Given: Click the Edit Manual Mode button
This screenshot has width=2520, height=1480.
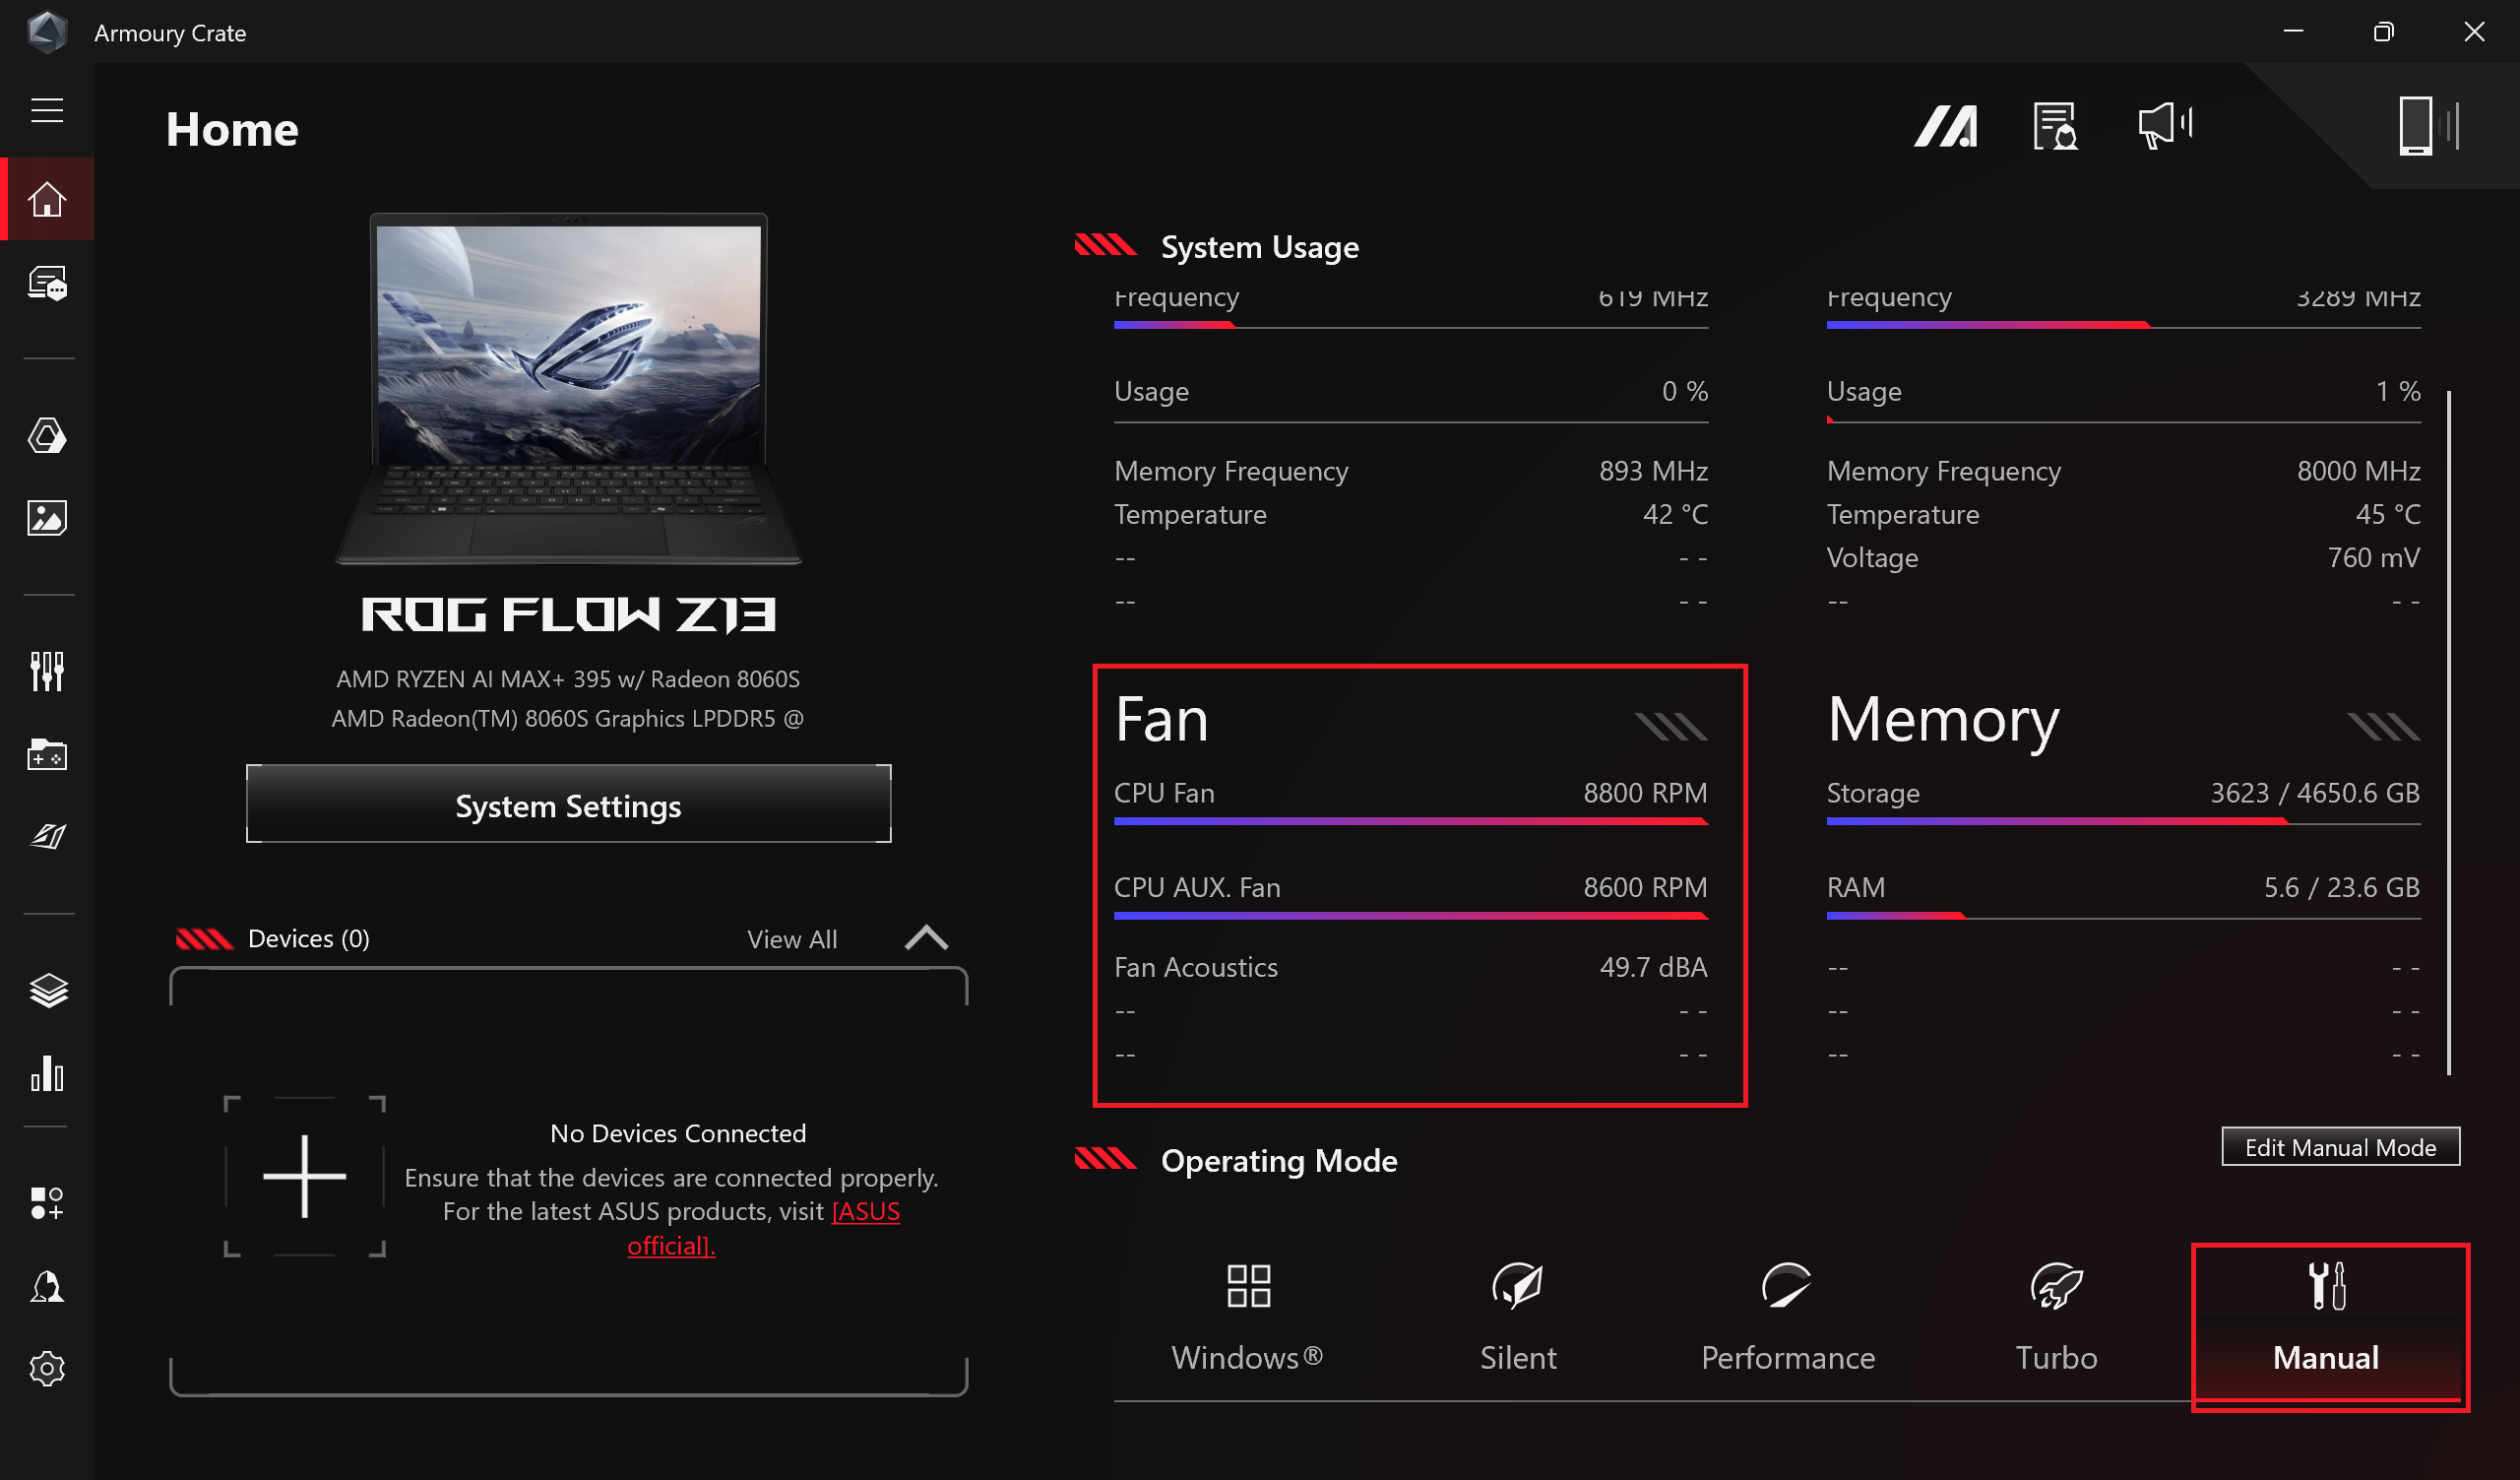Looking at the screenshot, I should (x=2340, y=1147).
